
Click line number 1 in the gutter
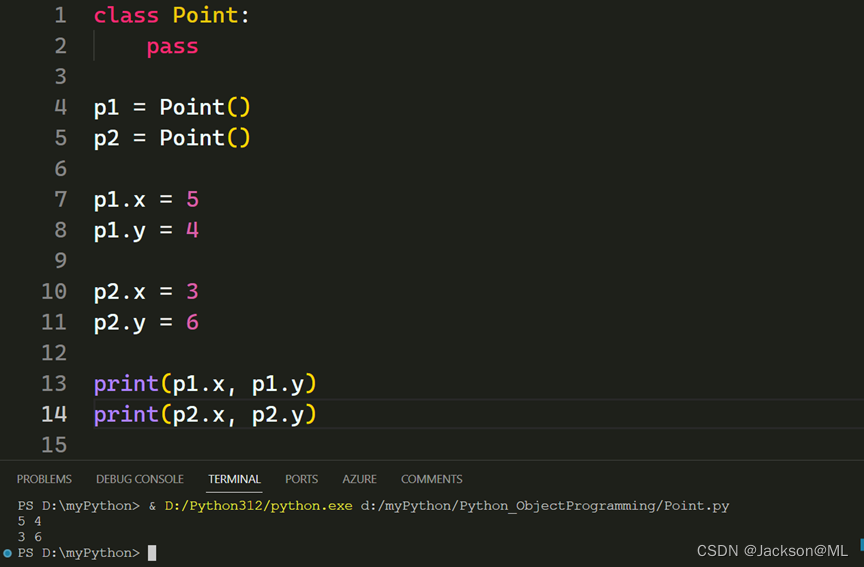pyautogui.click(x=61, y=15)
